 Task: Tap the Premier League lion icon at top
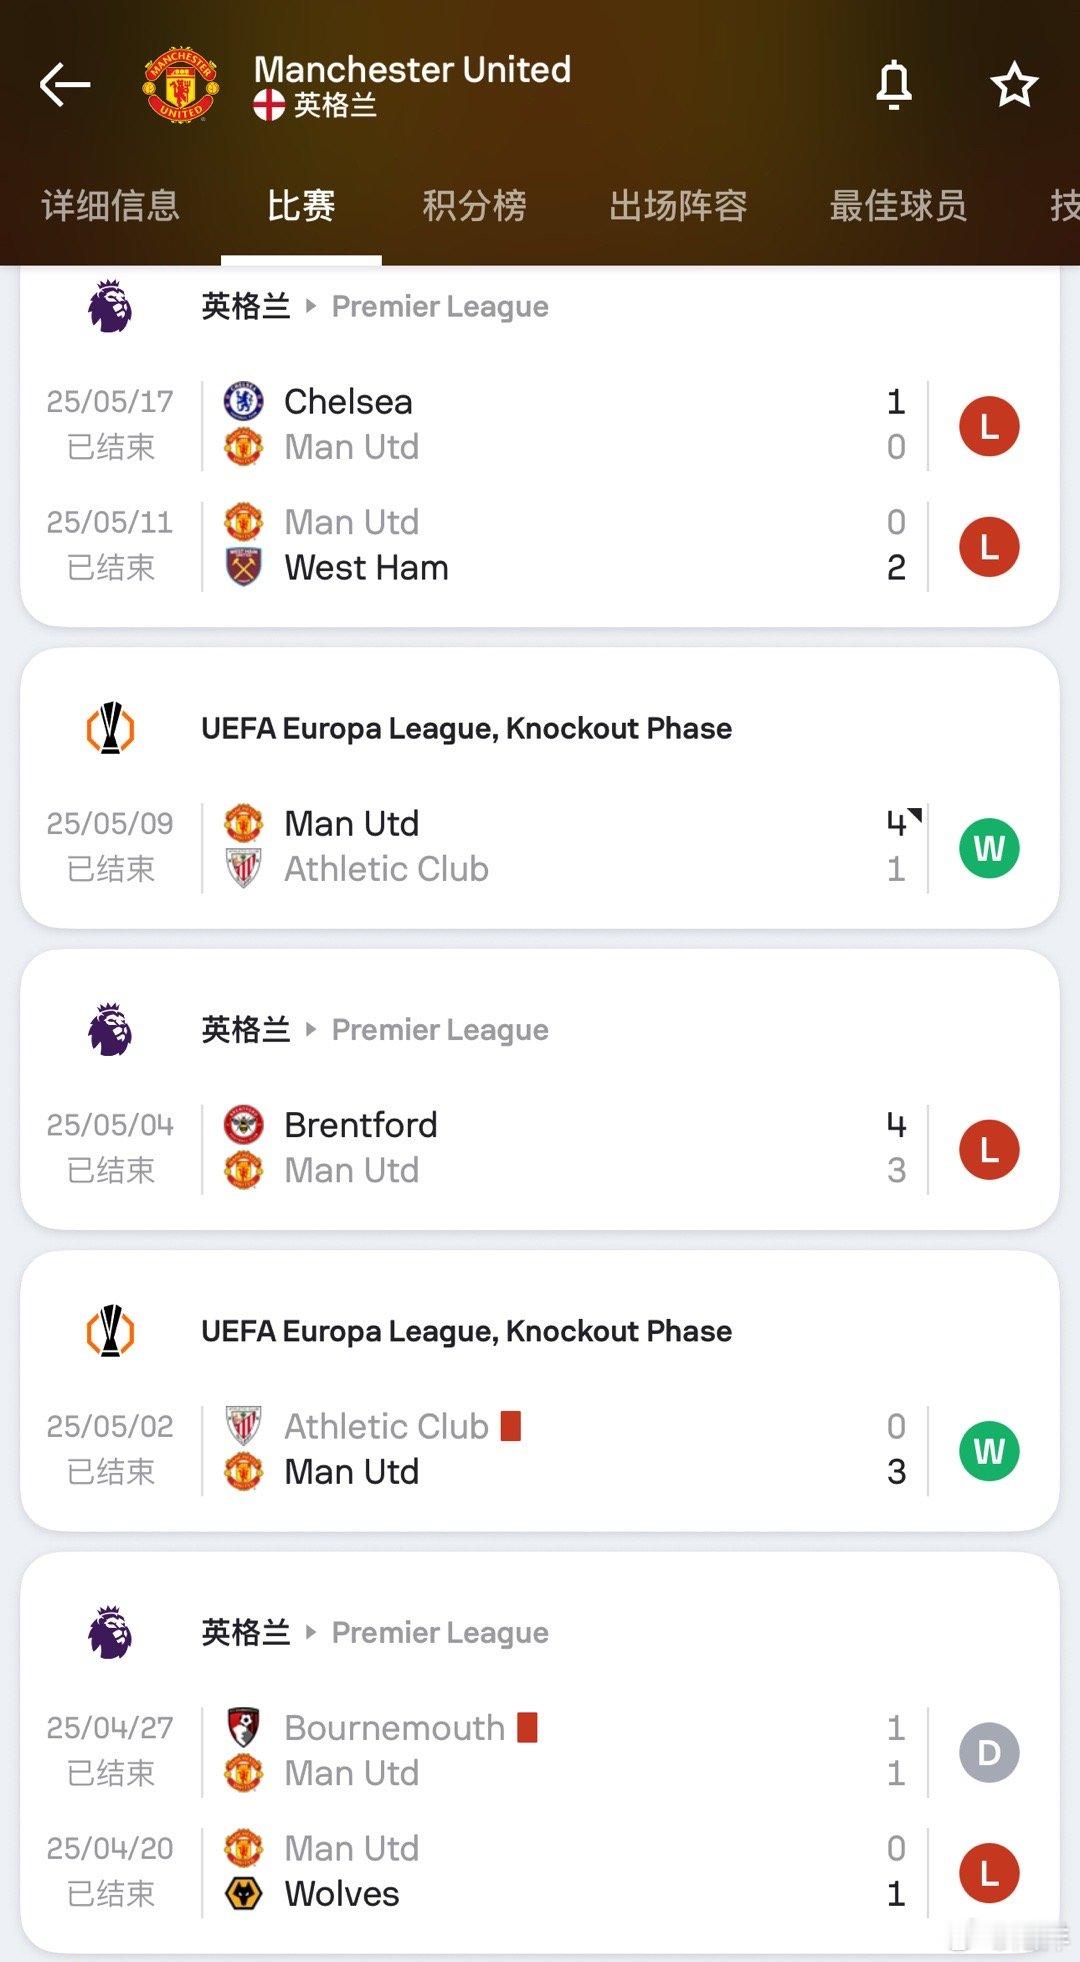pos(110,306)
